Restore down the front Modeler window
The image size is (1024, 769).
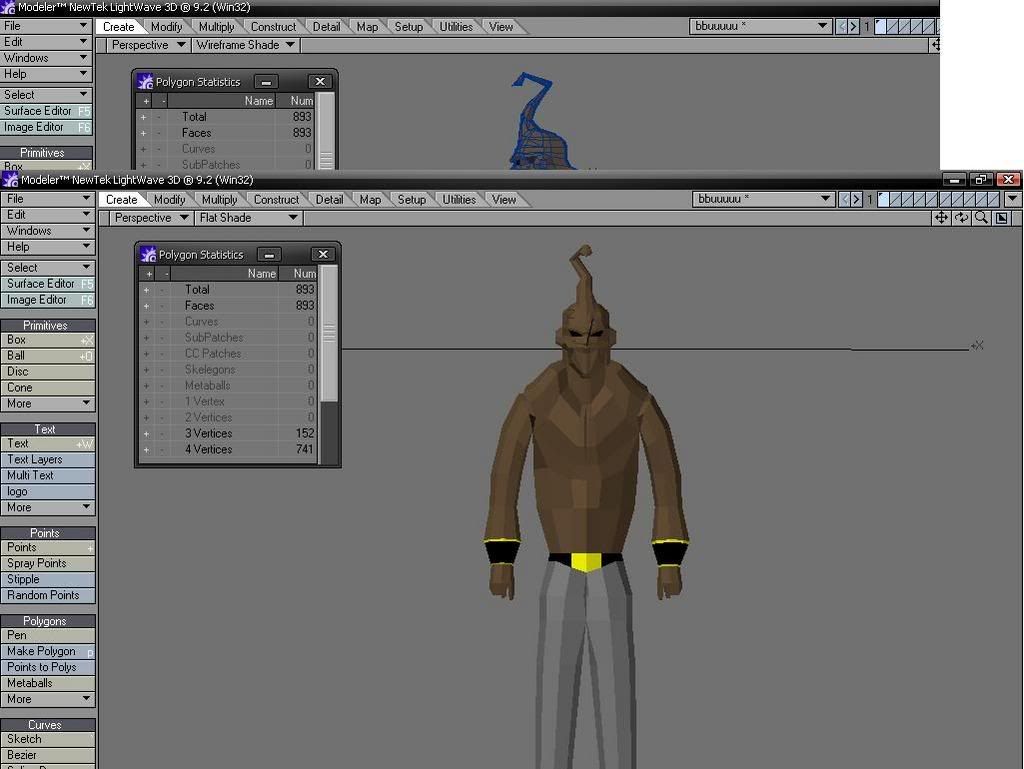pyautogui.click(x=980, y=180)
